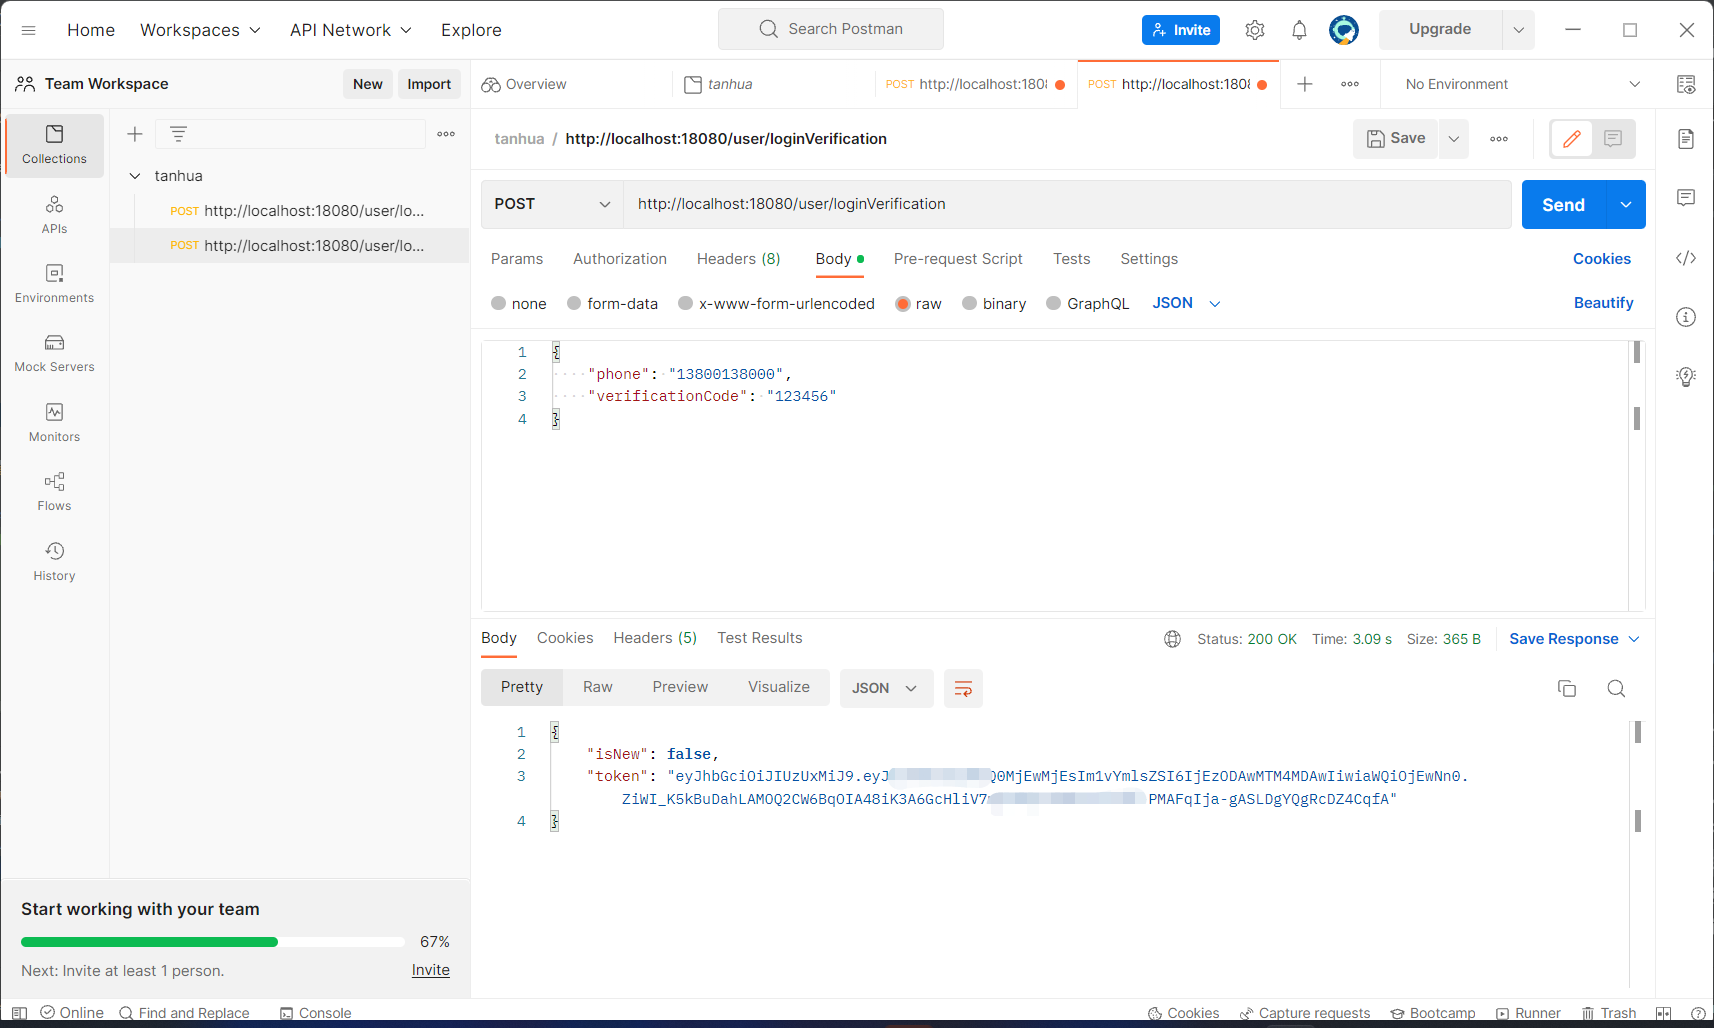Expand the Save options arrow
The height and width of the screenshot is (1028, 1714).
point(1454,139)
